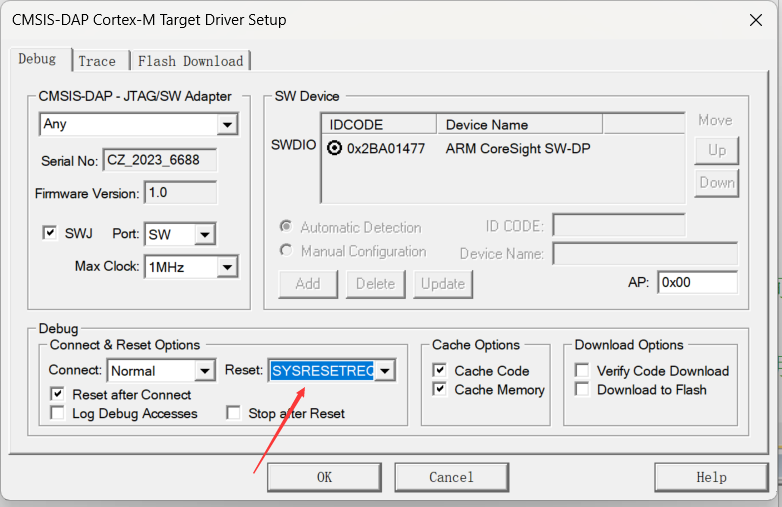Click the Update button
Screen dimensions: 782x507
(x=443, y=284)
